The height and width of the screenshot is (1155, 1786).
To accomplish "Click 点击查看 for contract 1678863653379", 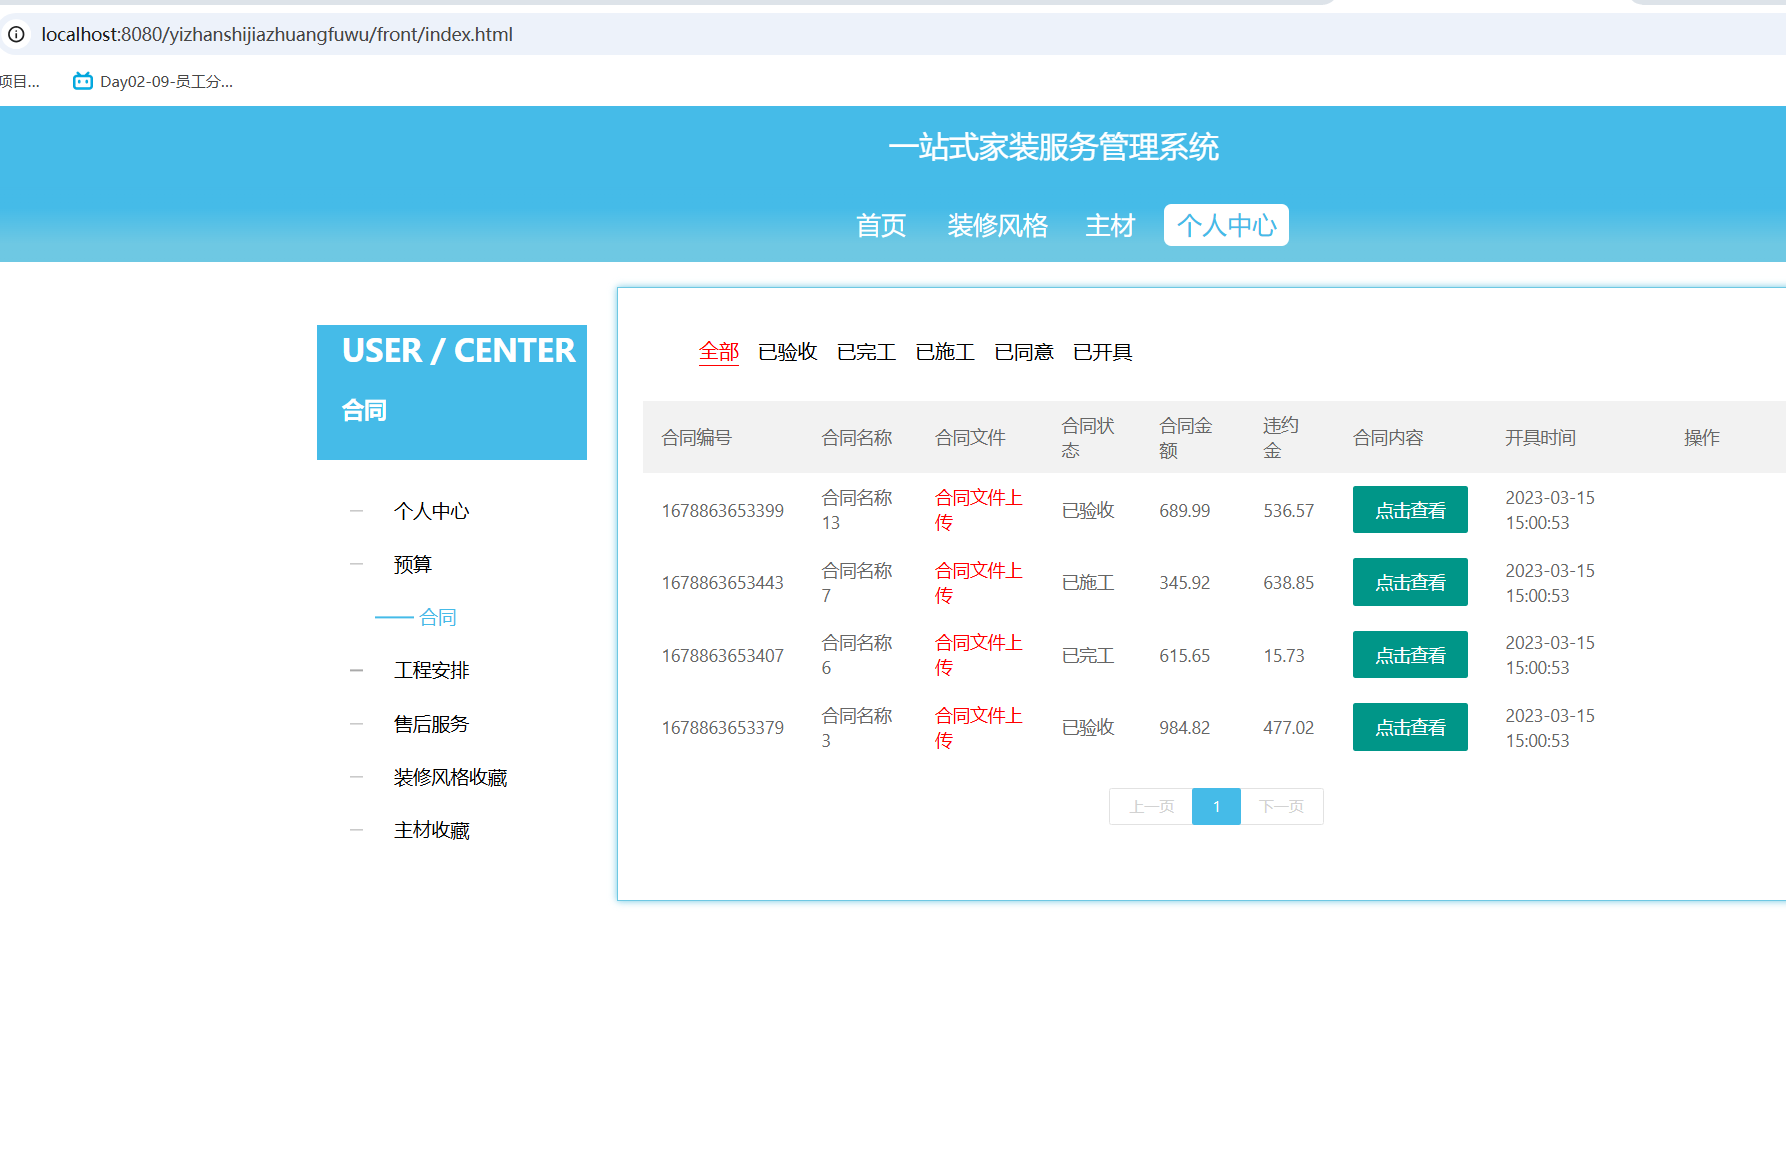I will [1410, 727].
